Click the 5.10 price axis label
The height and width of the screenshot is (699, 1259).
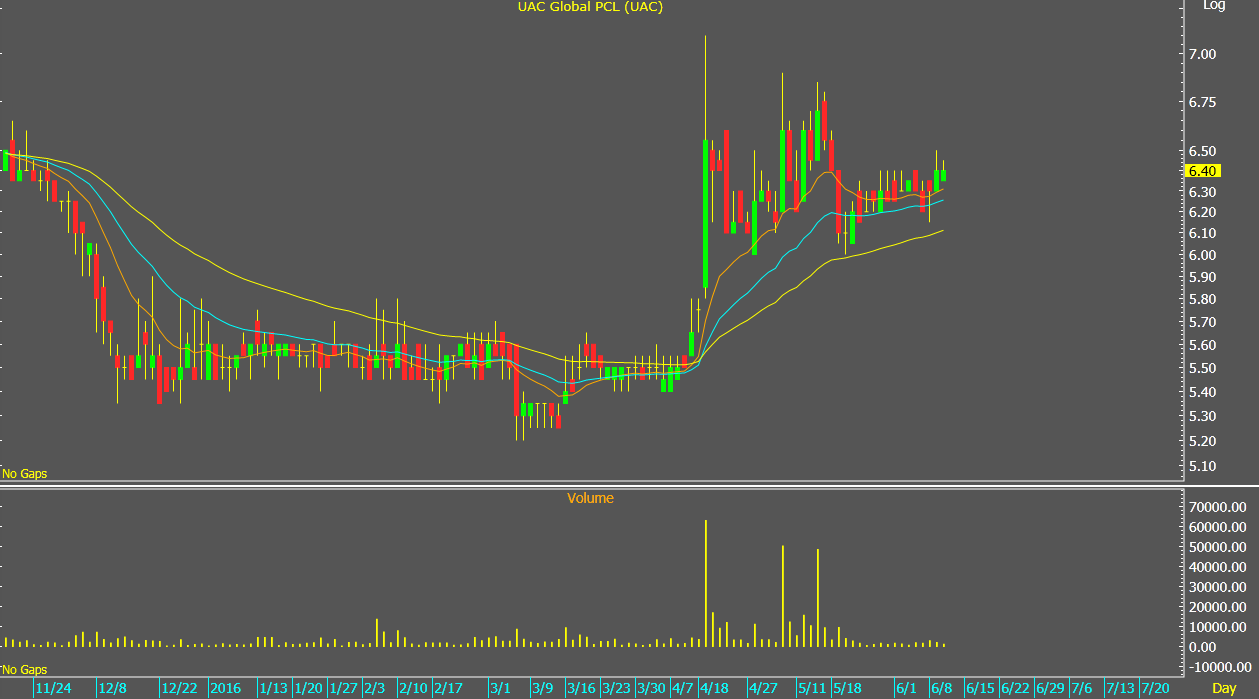(1202, 466)
